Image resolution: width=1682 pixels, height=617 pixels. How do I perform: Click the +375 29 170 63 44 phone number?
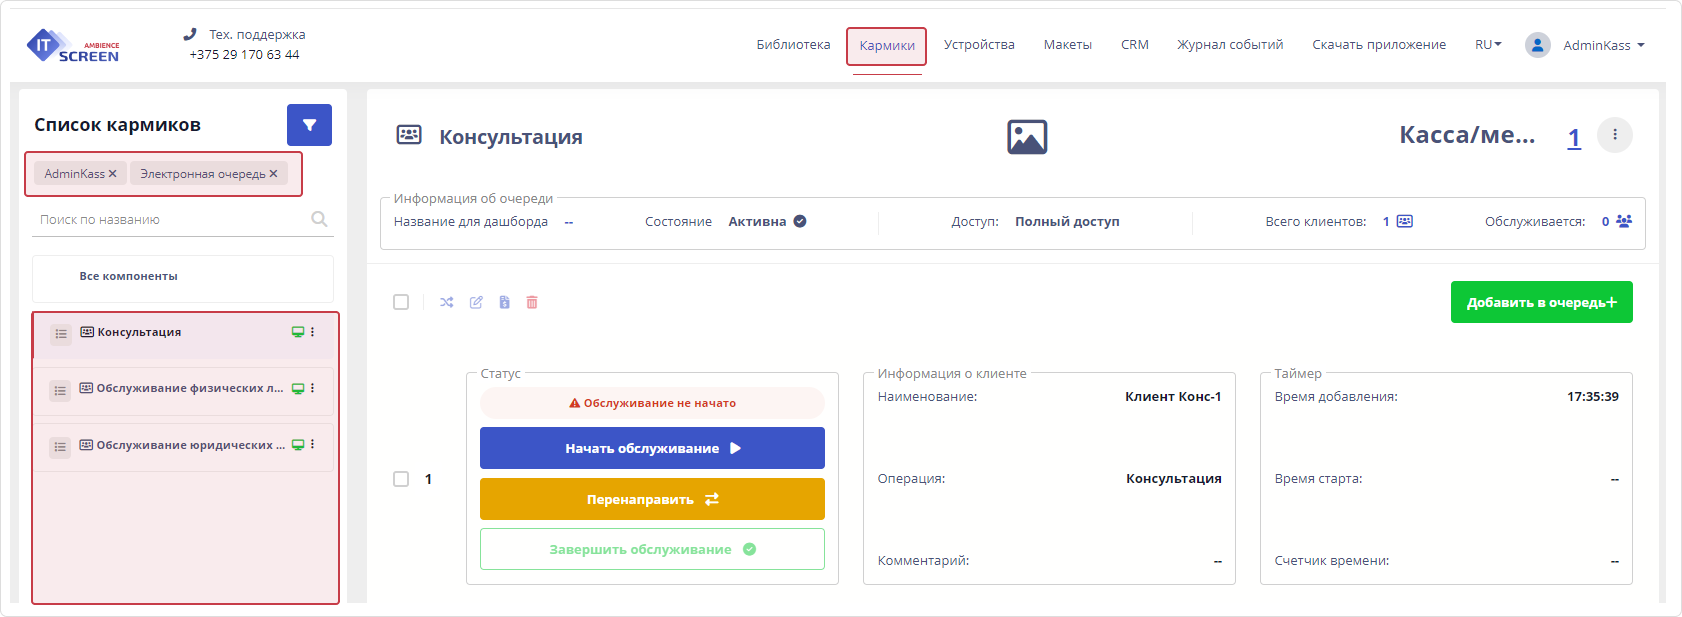pyautogui.click(x=244, y=55)
